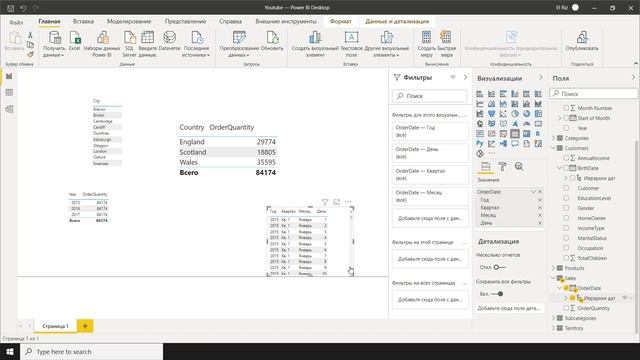
Task: Check the MaritalStatus field checkbox
Action: click(566, 238)
